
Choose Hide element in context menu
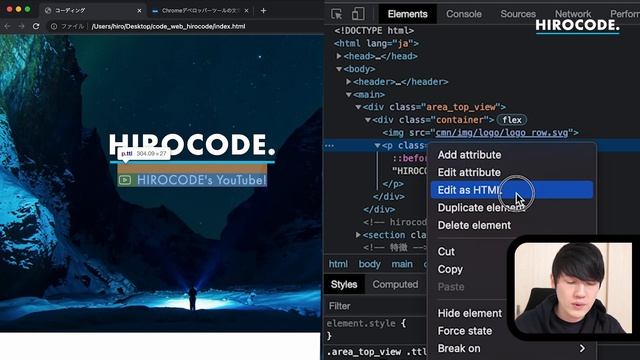click(x=470, y=313)
